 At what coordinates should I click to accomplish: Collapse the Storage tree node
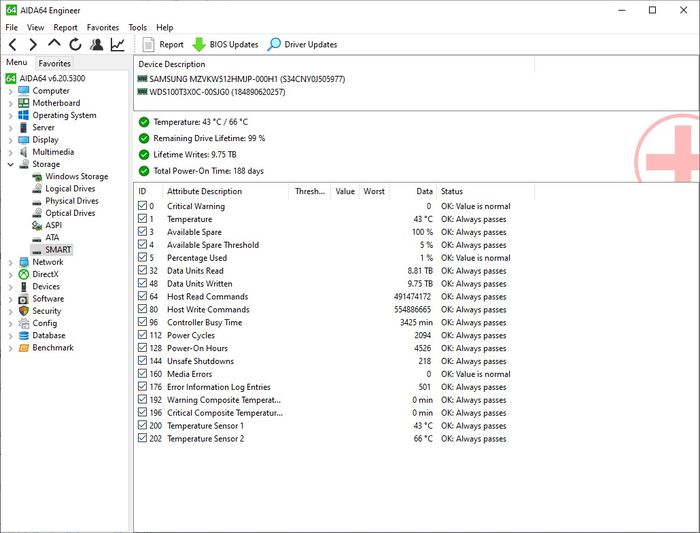coord(10,164)
